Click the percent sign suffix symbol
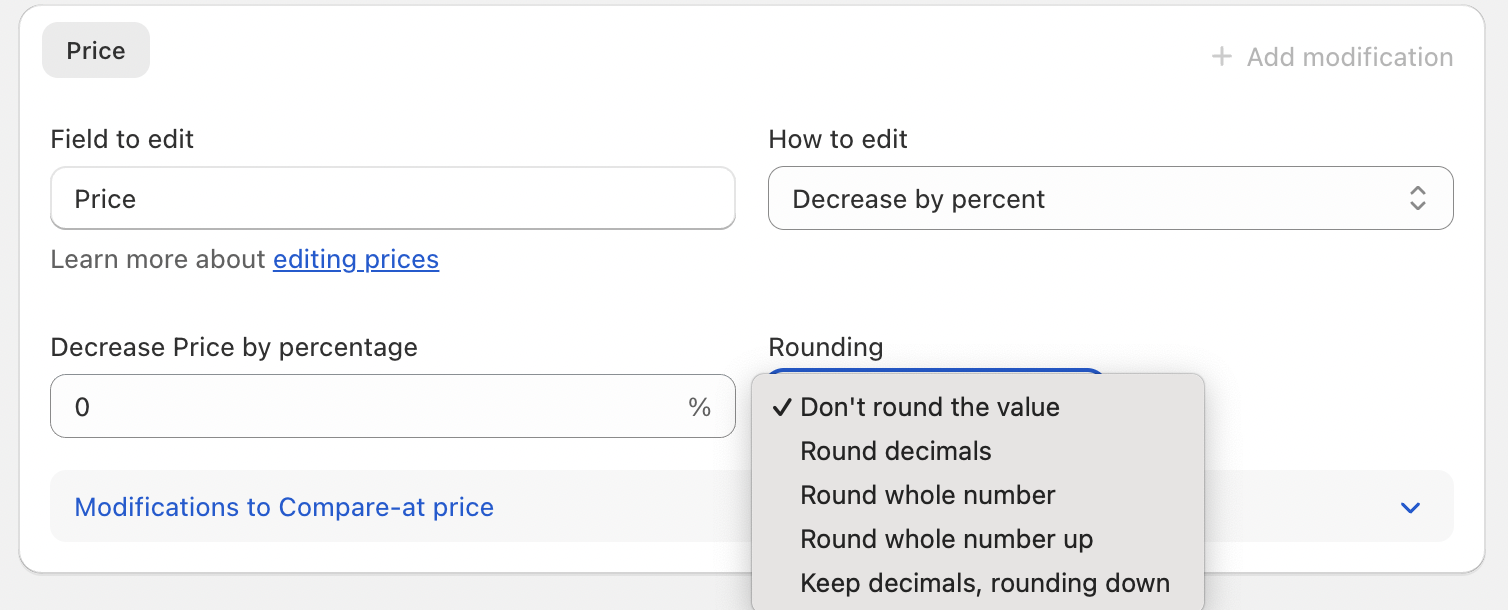This screenshot has width=1508, height=610. tap(699, 407)
